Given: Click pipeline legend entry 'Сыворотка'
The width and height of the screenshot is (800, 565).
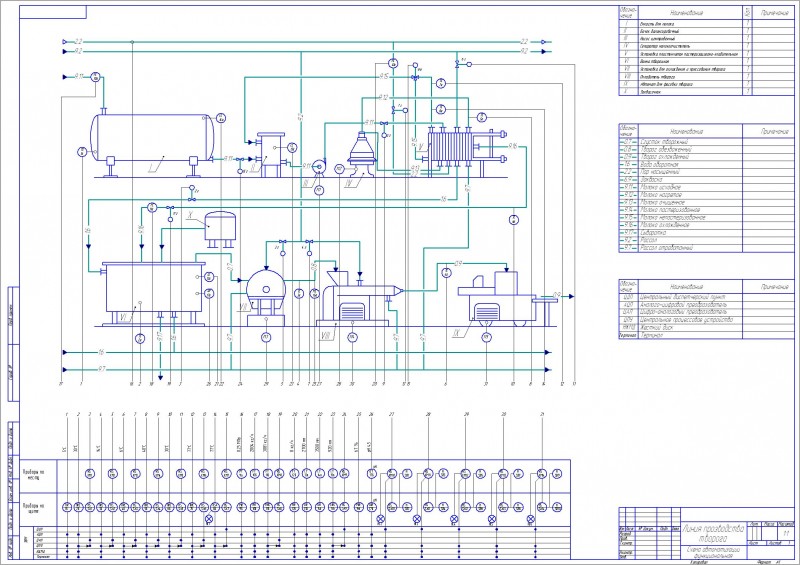Looking at the screenshot, I should 707,232.
